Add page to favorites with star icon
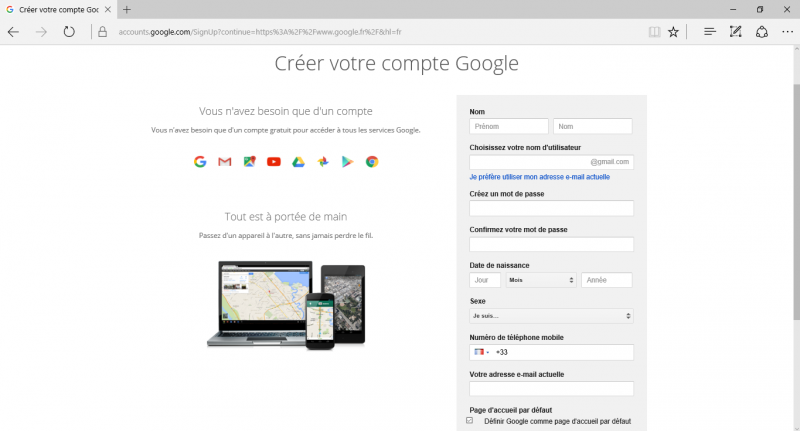 coord(673,32)
